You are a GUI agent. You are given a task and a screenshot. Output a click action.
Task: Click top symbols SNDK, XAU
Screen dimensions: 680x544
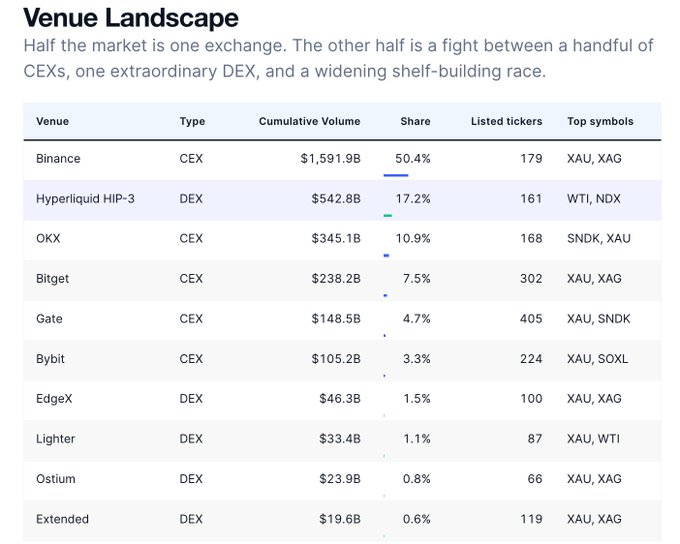pos(599,239)
